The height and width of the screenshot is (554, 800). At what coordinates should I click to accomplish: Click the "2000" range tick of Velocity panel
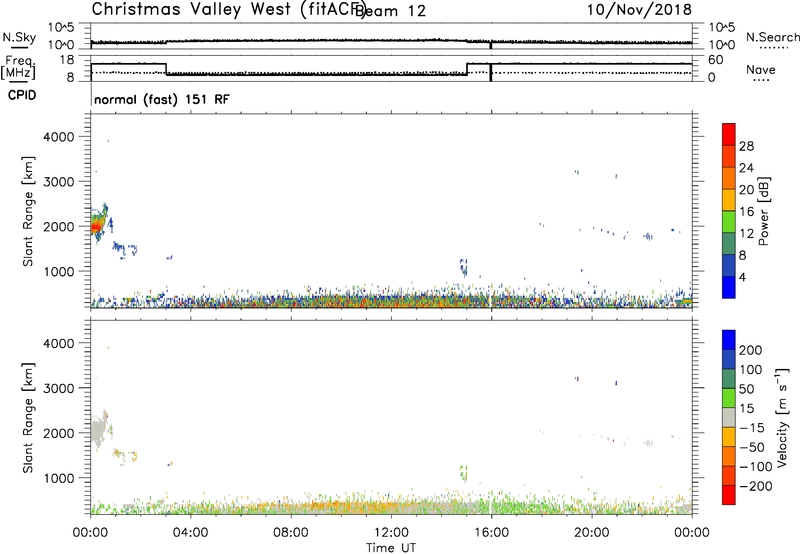[x=58, y=433]
